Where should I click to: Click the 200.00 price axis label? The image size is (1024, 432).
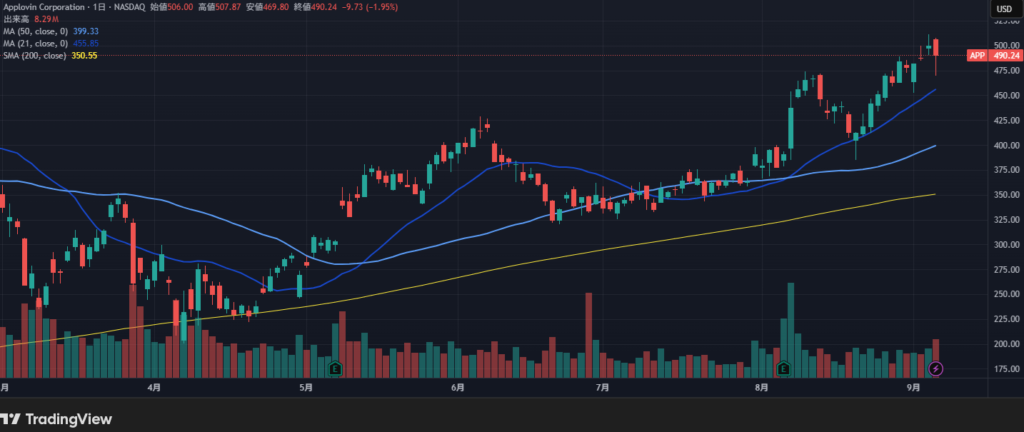[1006, 344]
